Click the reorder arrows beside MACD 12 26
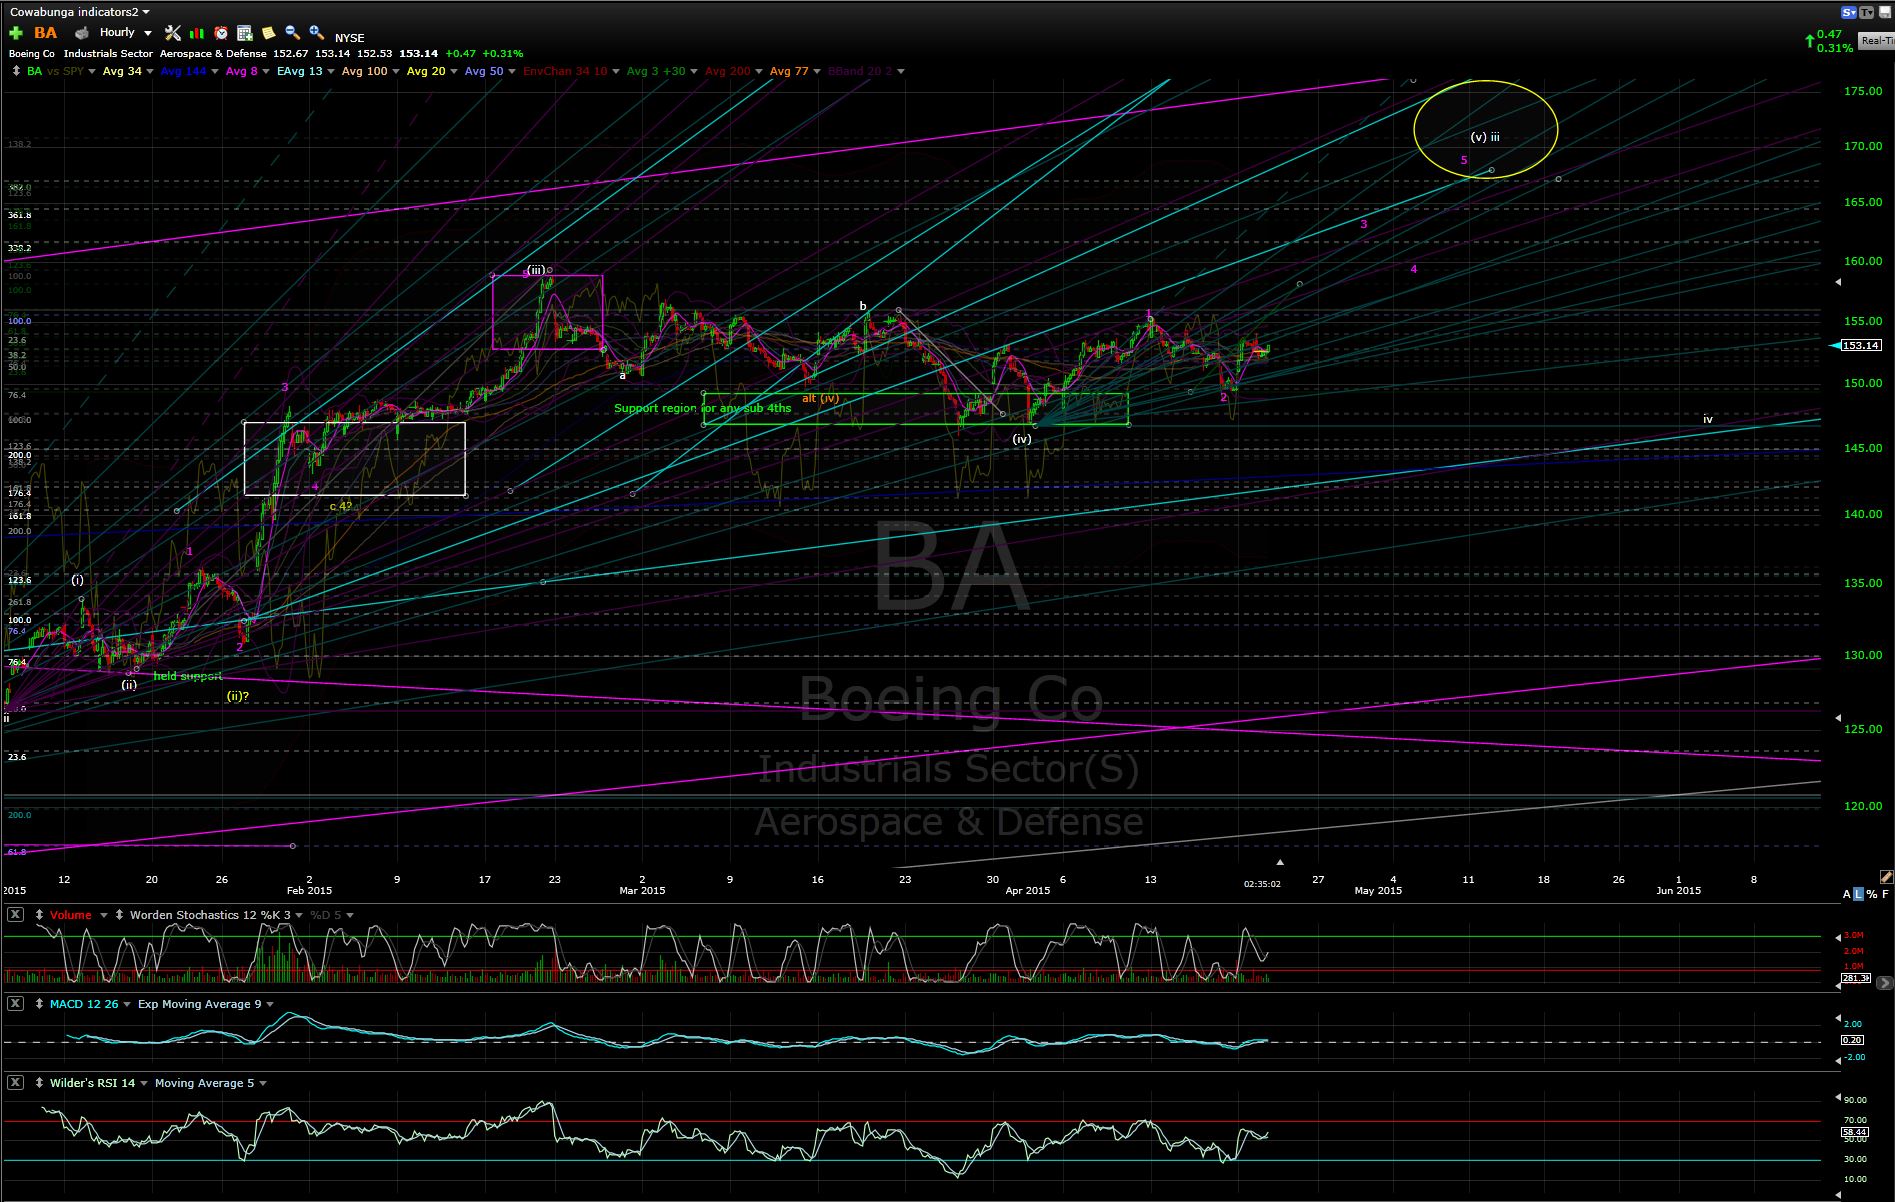Image resolution: width=1895 pixels, height=1202 pixels. pyautogui.click(x=39, y=1004)
